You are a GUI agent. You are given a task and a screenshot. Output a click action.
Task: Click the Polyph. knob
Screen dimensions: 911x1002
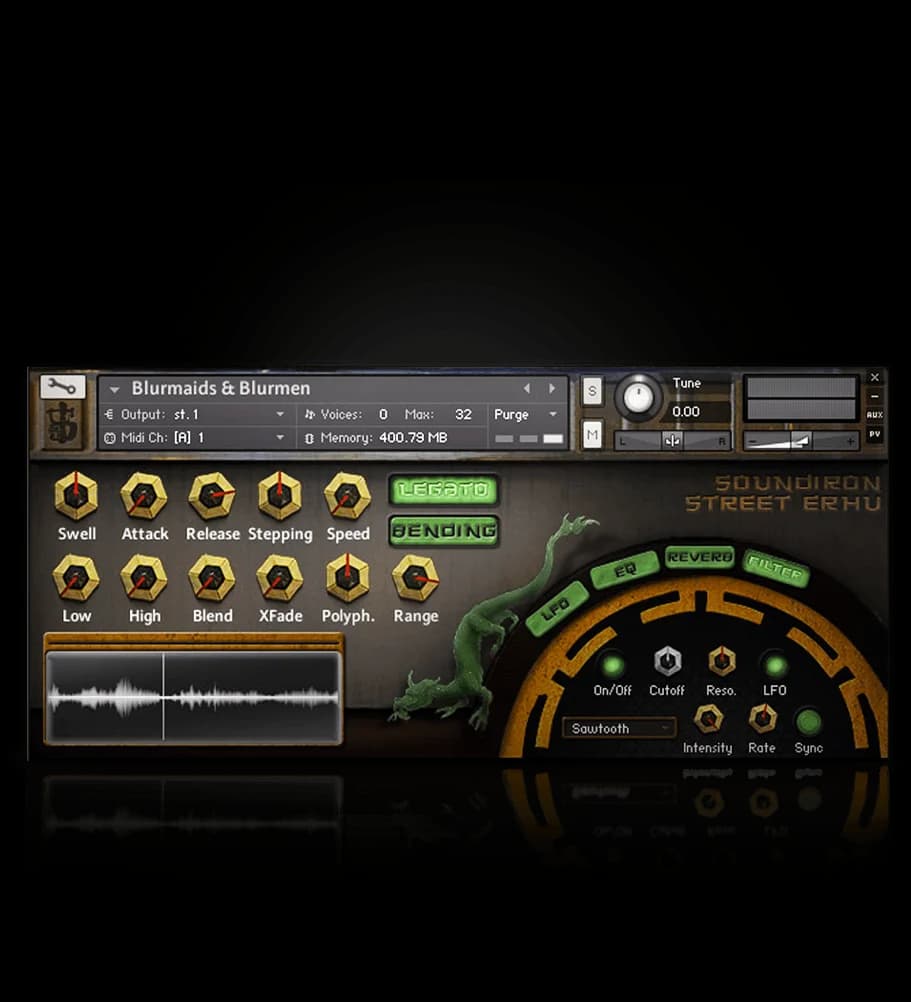tap(347, 577)
